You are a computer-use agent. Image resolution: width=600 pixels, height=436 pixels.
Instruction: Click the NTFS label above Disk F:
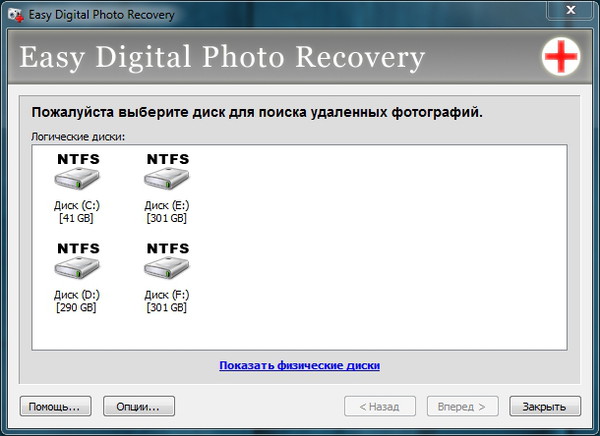pos(166,247)
